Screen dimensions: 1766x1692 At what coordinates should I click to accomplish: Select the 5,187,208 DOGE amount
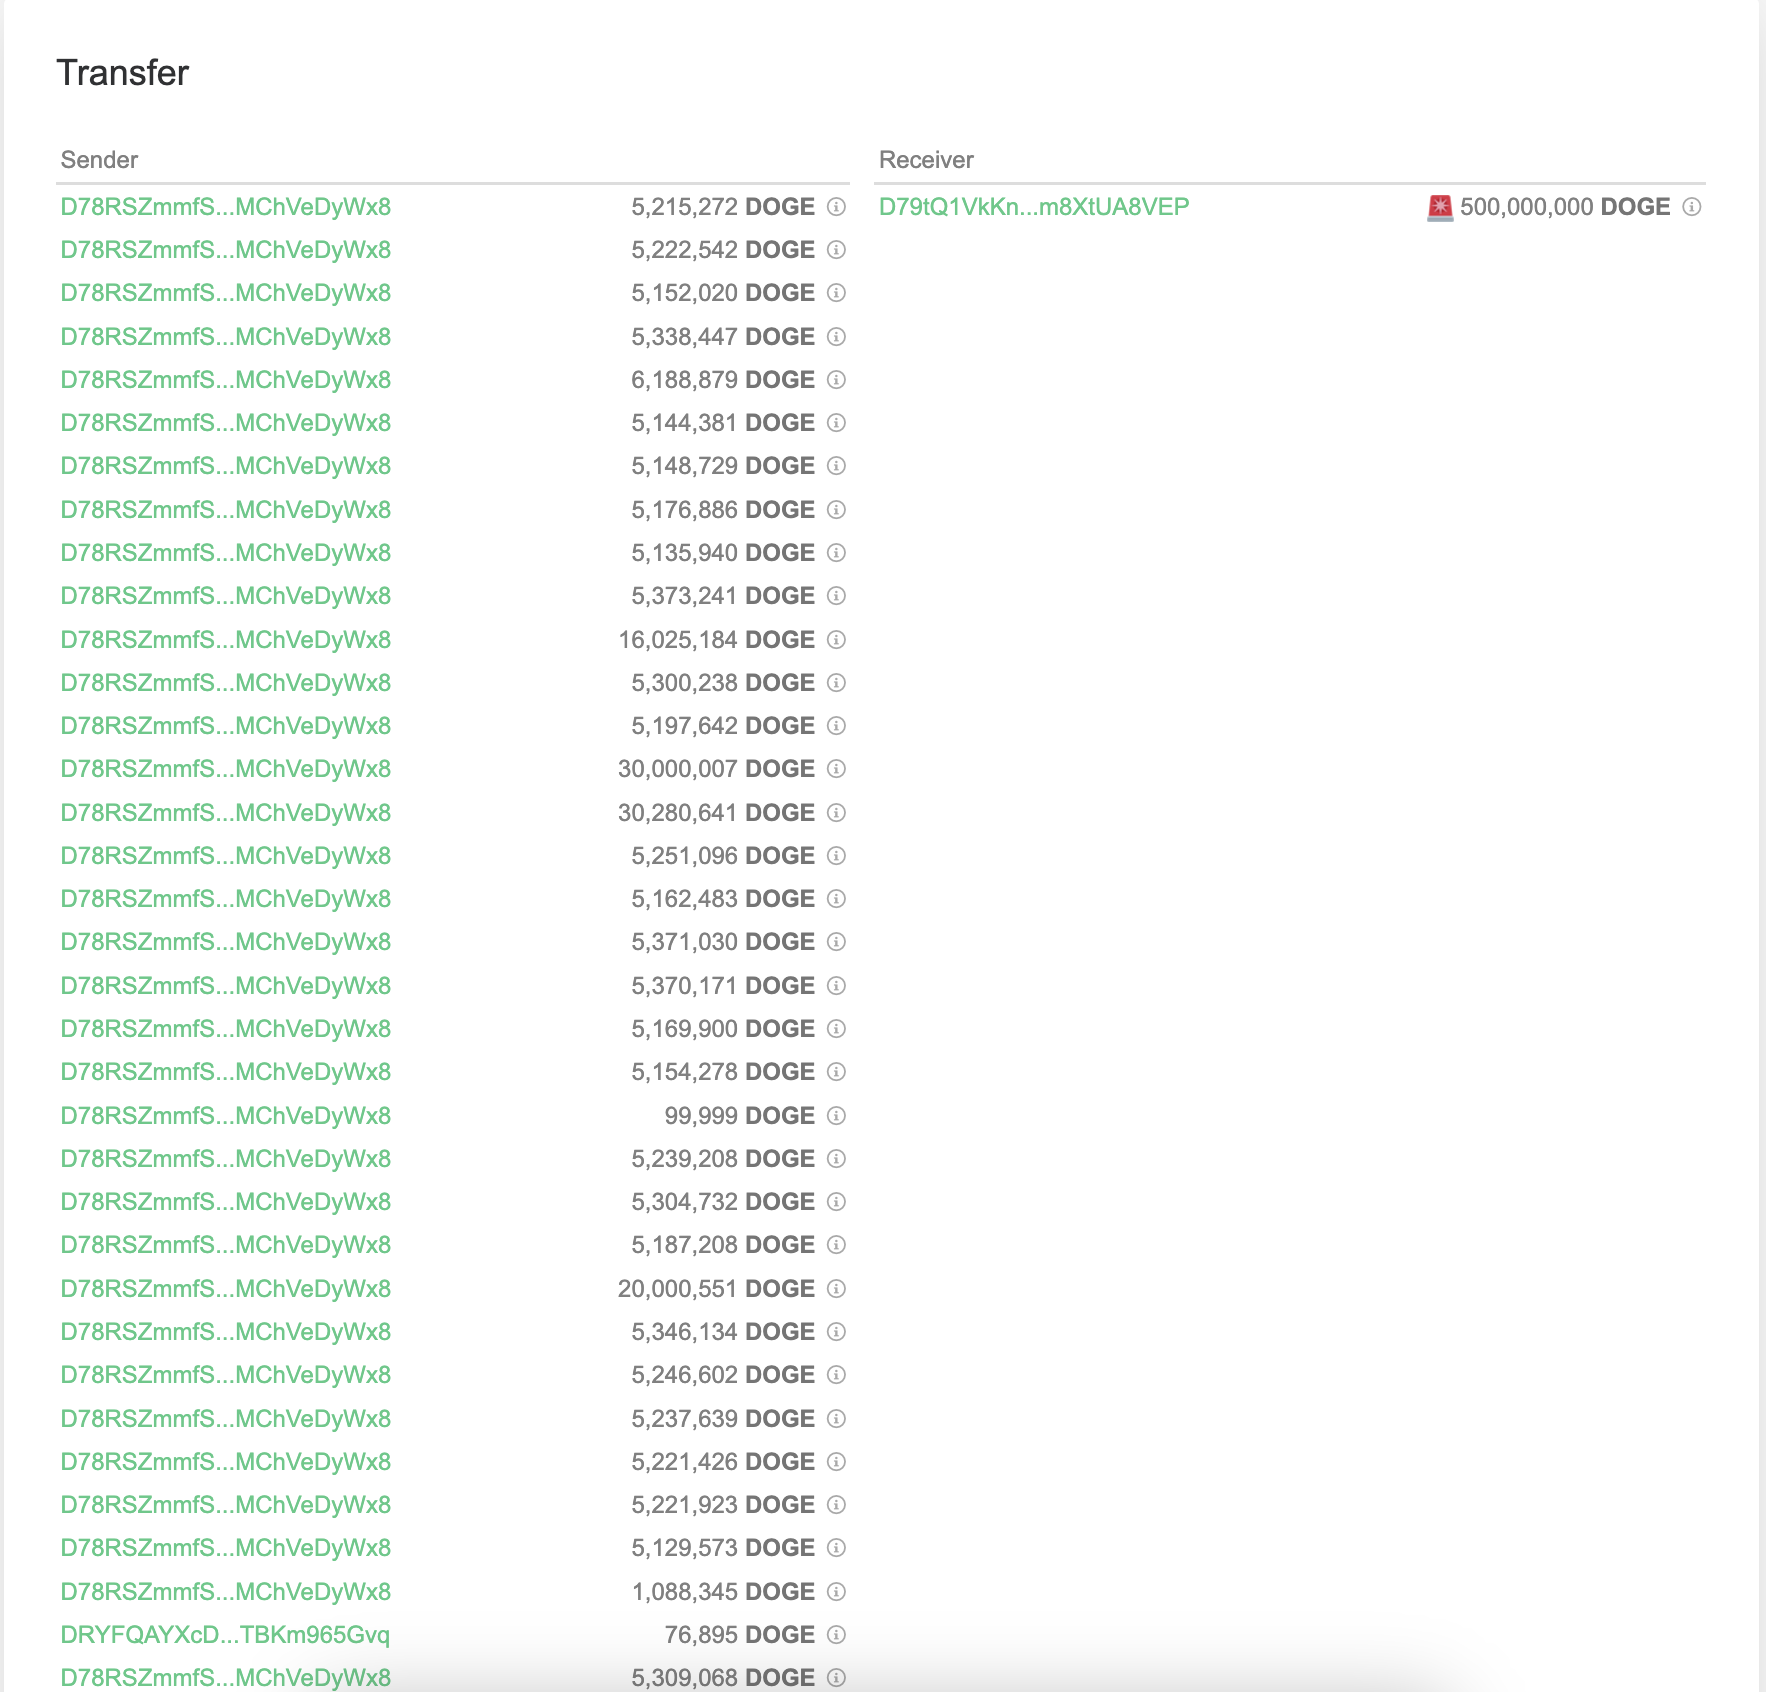[x=723, y=1245]
